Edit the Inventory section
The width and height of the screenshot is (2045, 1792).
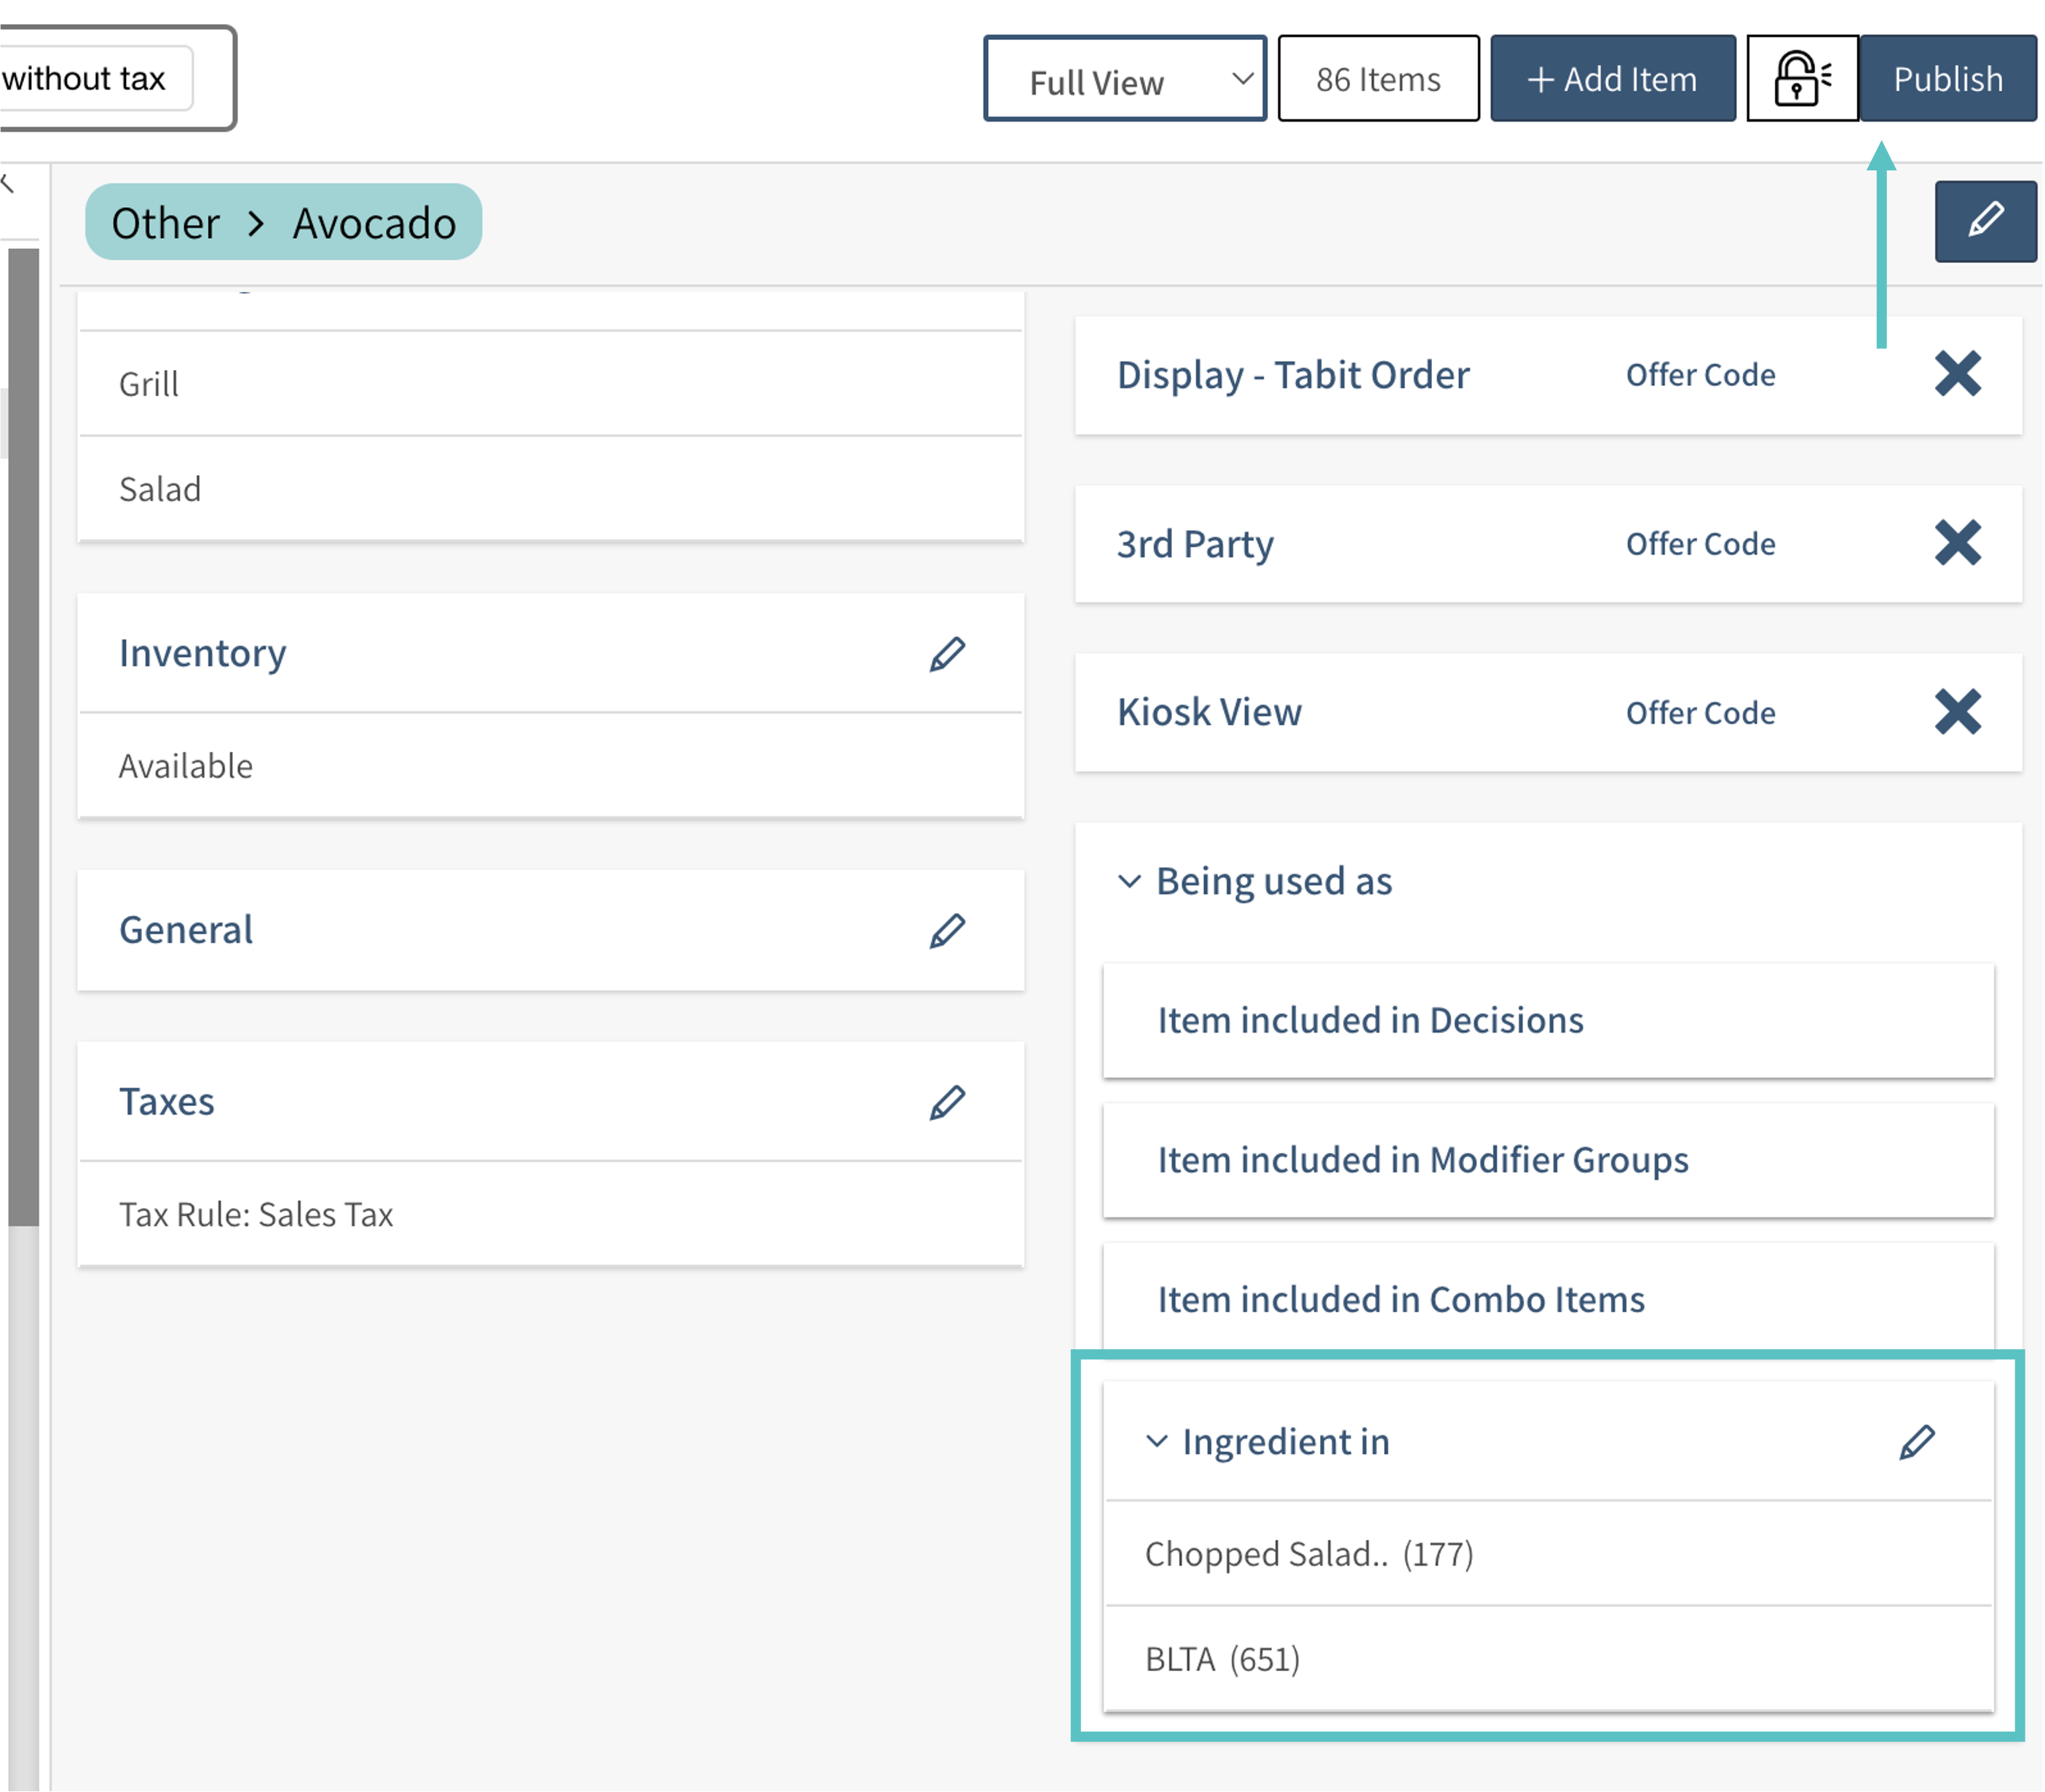(946, 654)
